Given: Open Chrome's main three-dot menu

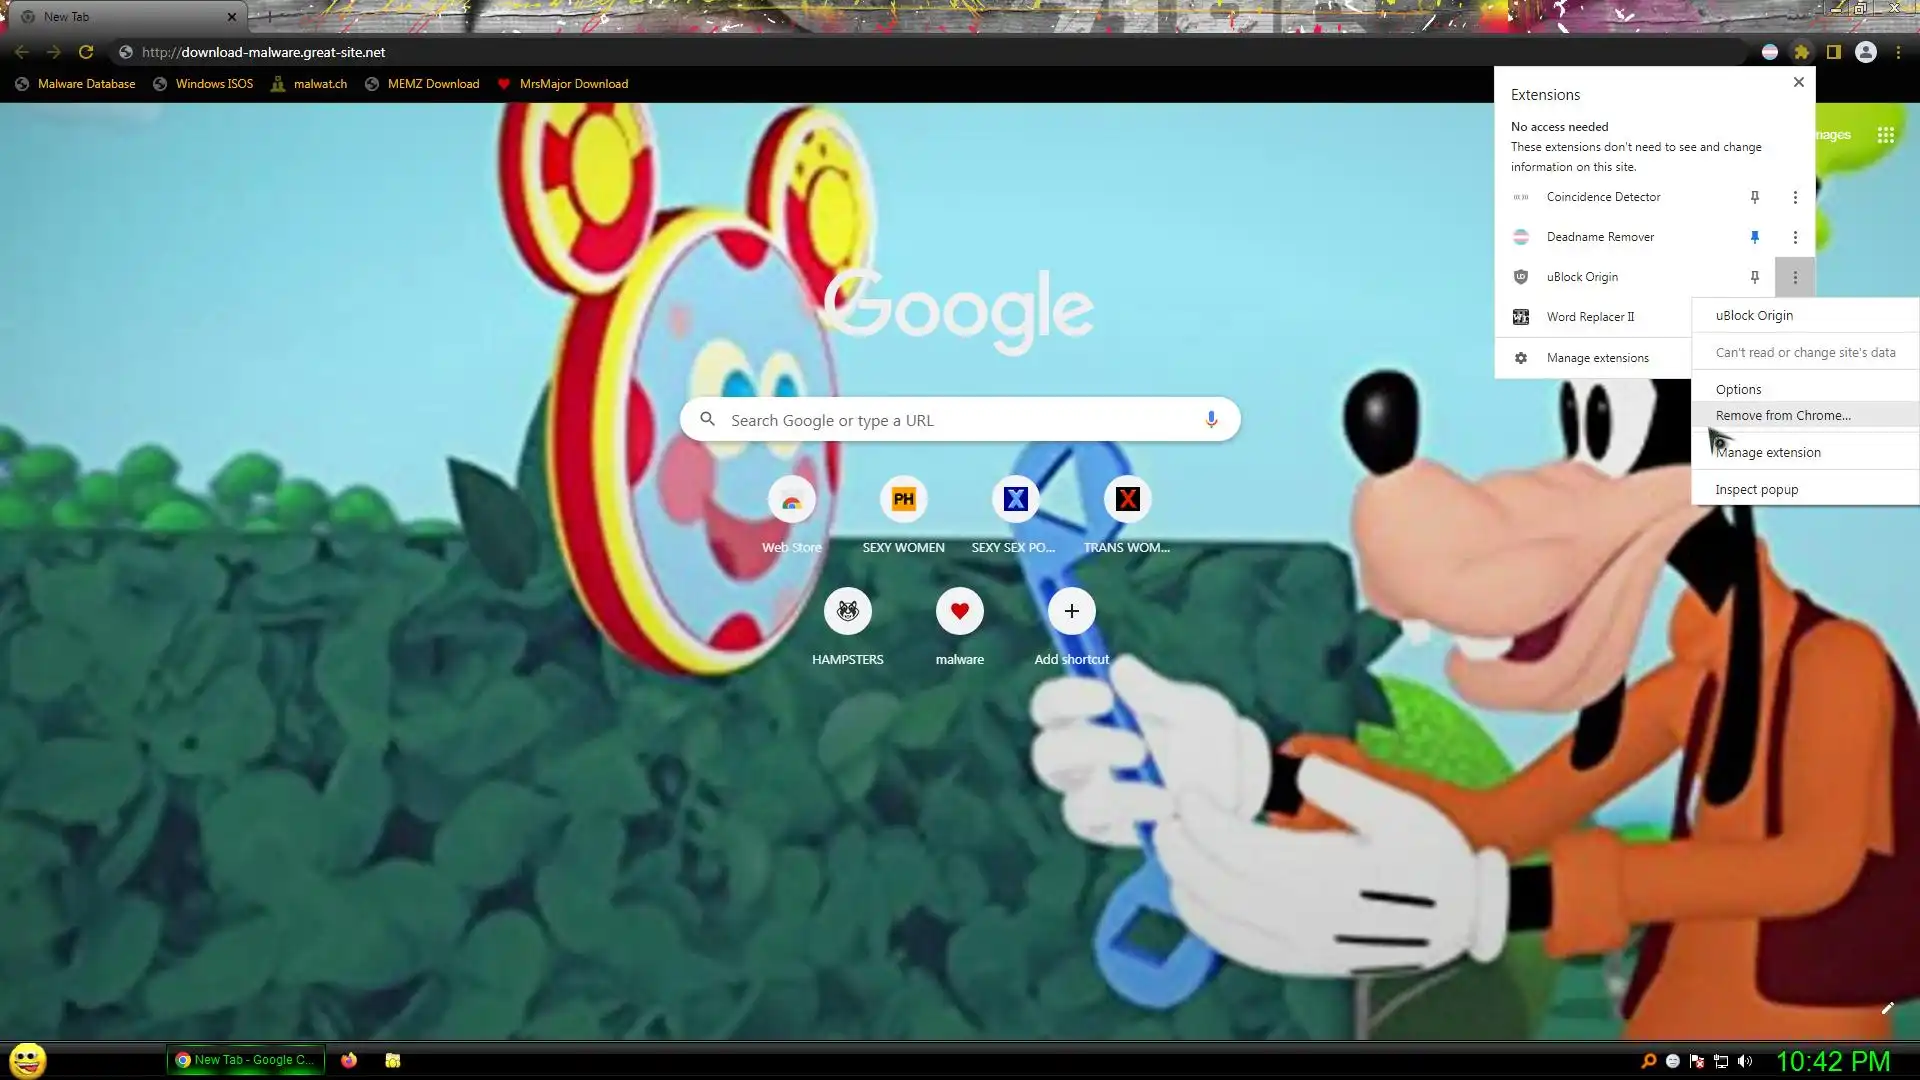Looking at the screenshot, I should (1898, 52).
